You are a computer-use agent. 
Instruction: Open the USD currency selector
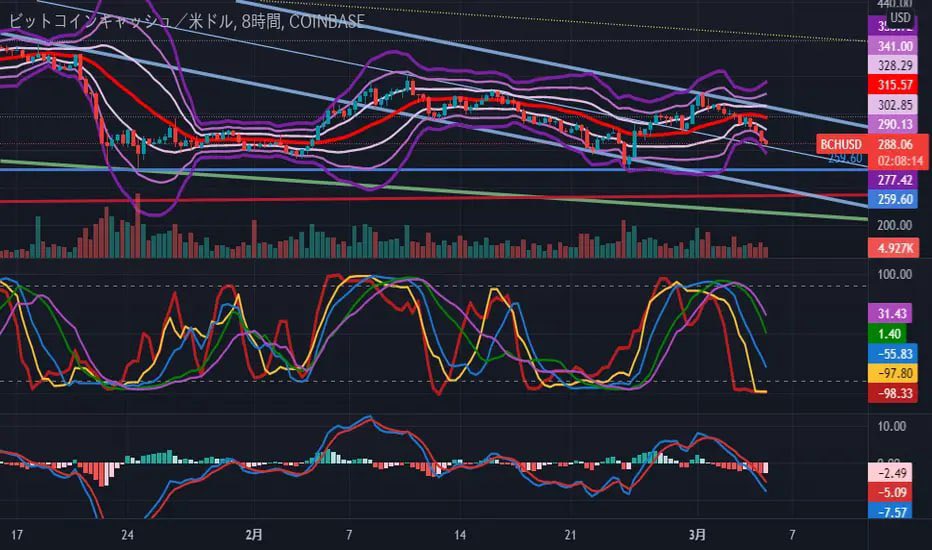click(899, 17)
